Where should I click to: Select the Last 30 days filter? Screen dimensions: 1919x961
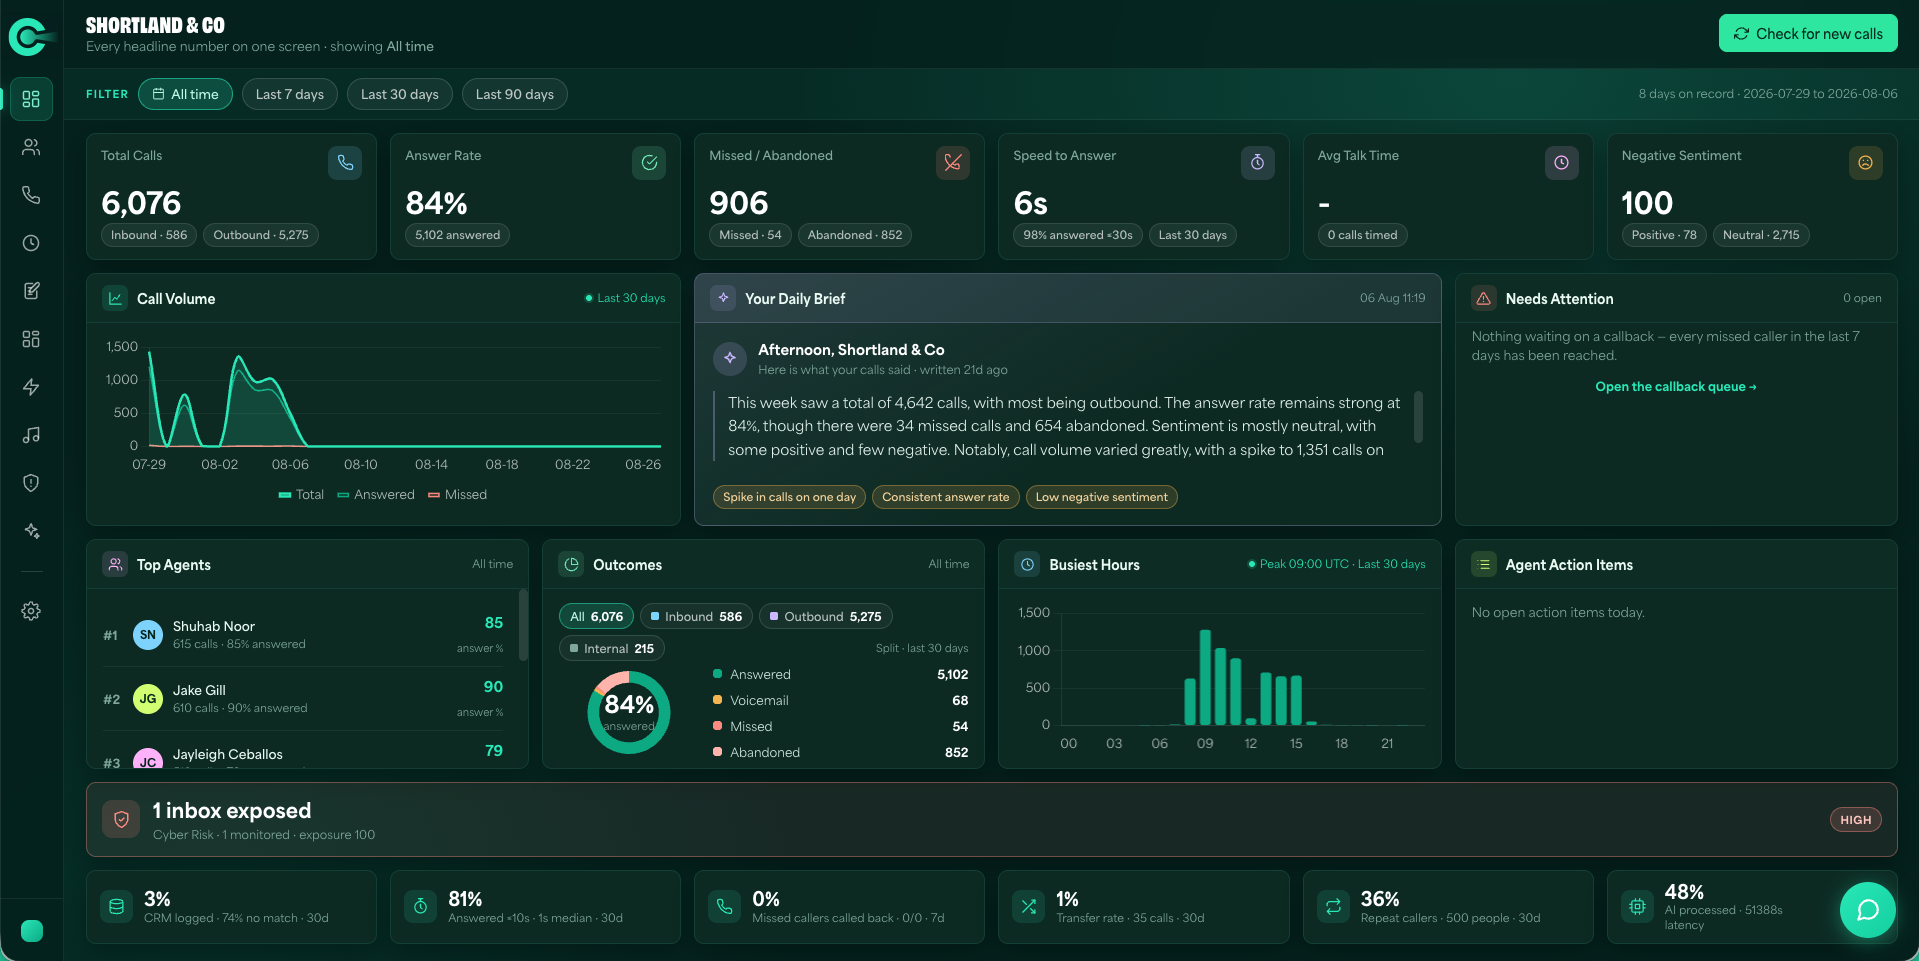coord(399,94)
